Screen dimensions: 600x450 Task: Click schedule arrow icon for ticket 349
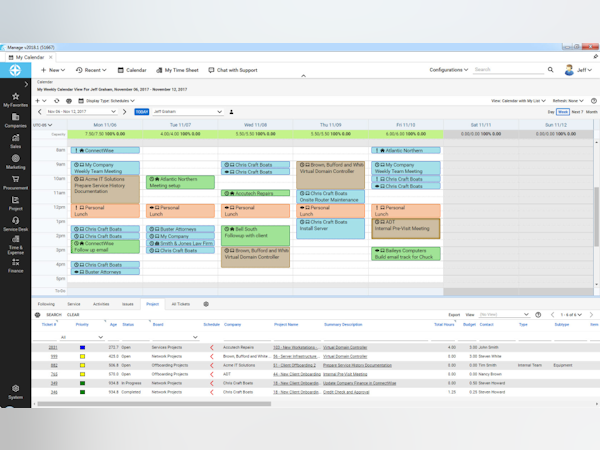tap(212, 383)
